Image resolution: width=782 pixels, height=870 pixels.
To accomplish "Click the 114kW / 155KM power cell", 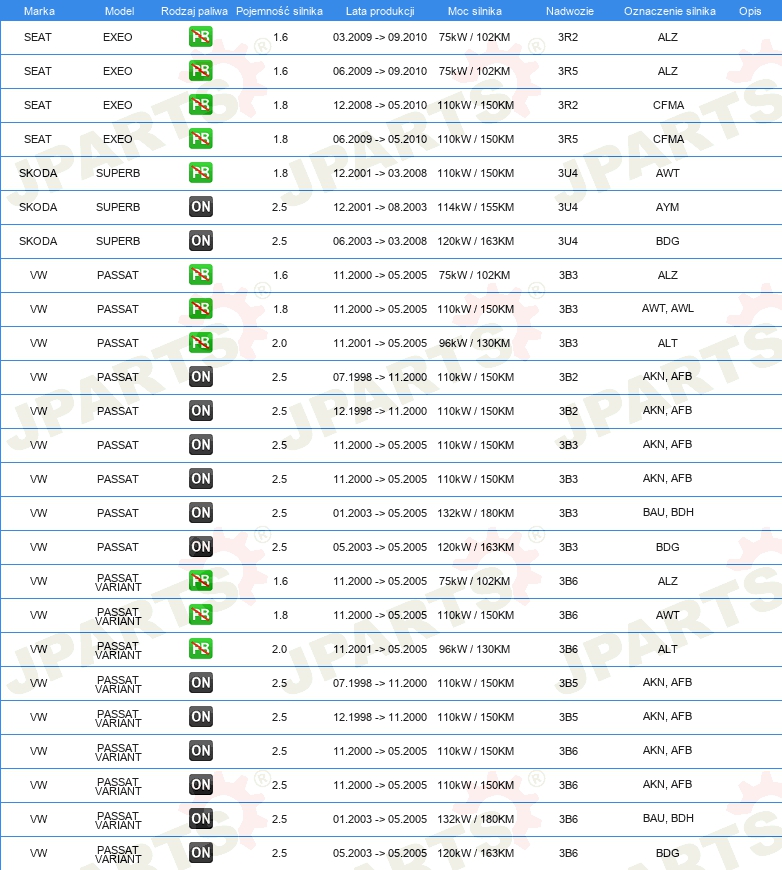I will pyautogui.click(x=476, y=207).
